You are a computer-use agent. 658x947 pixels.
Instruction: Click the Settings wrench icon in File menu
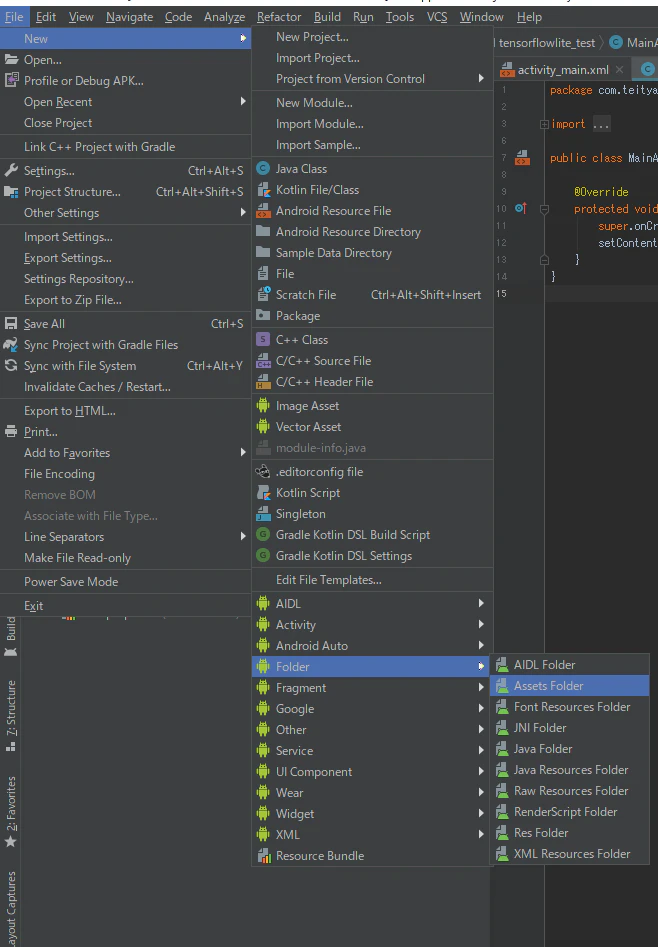click(11, 171)
